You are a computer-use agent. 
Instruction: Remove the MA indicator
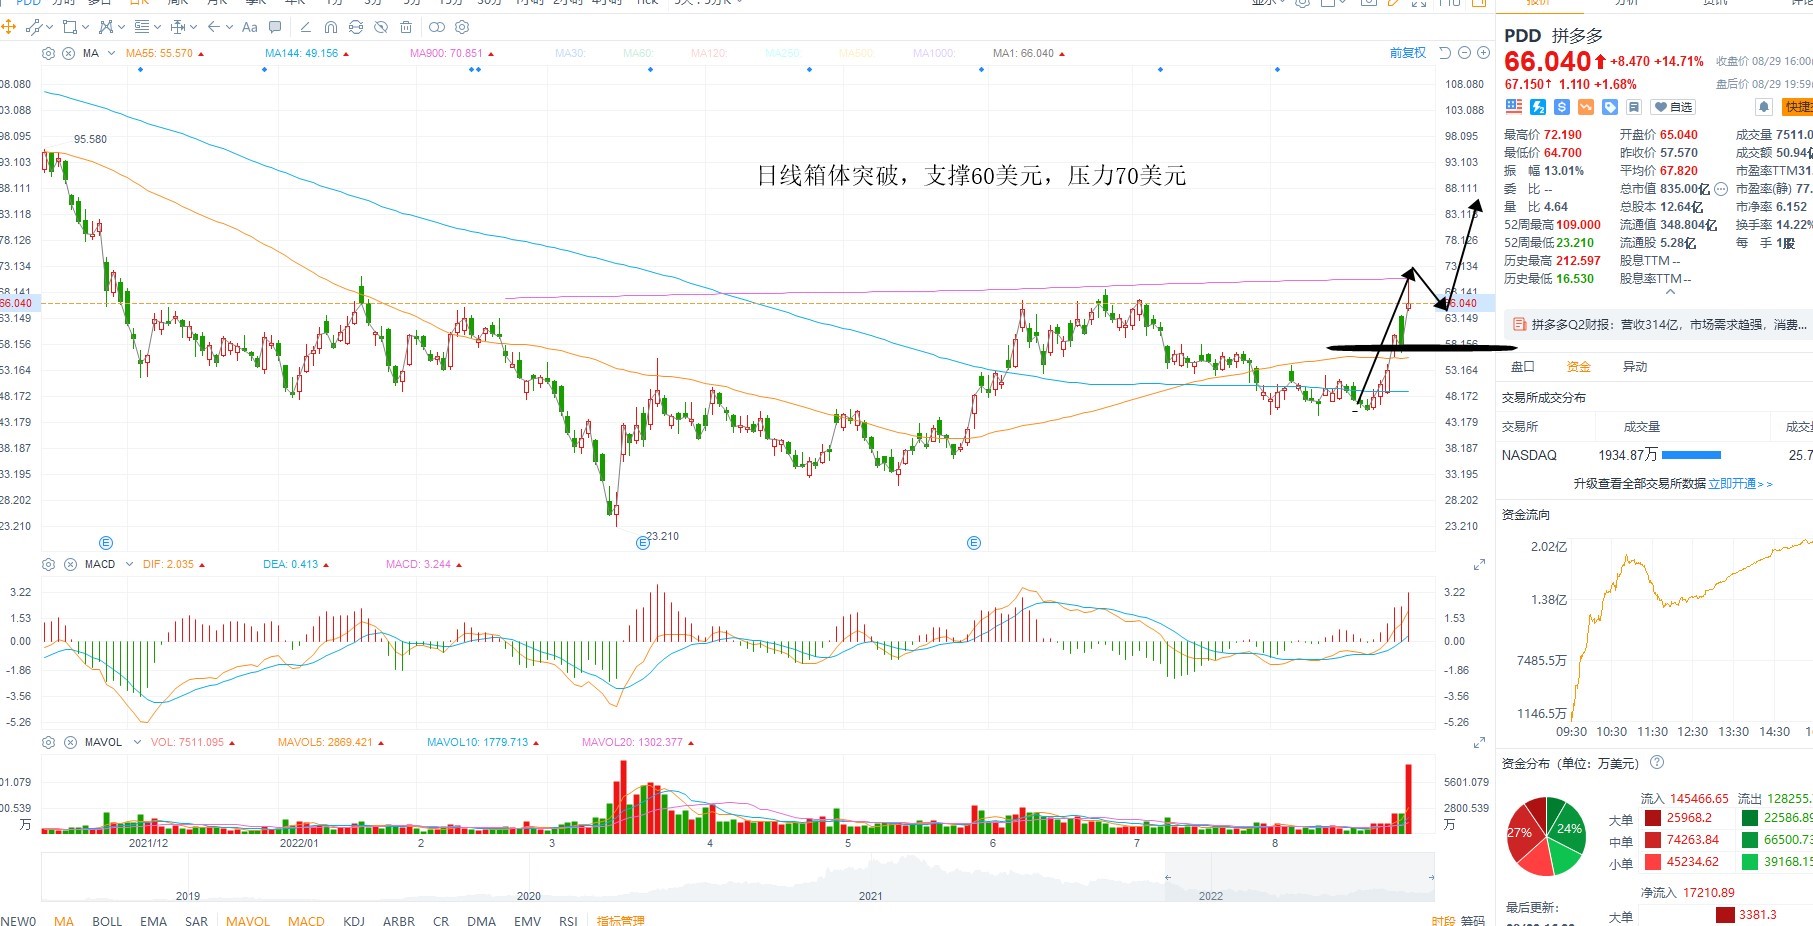tap(68, 53)
